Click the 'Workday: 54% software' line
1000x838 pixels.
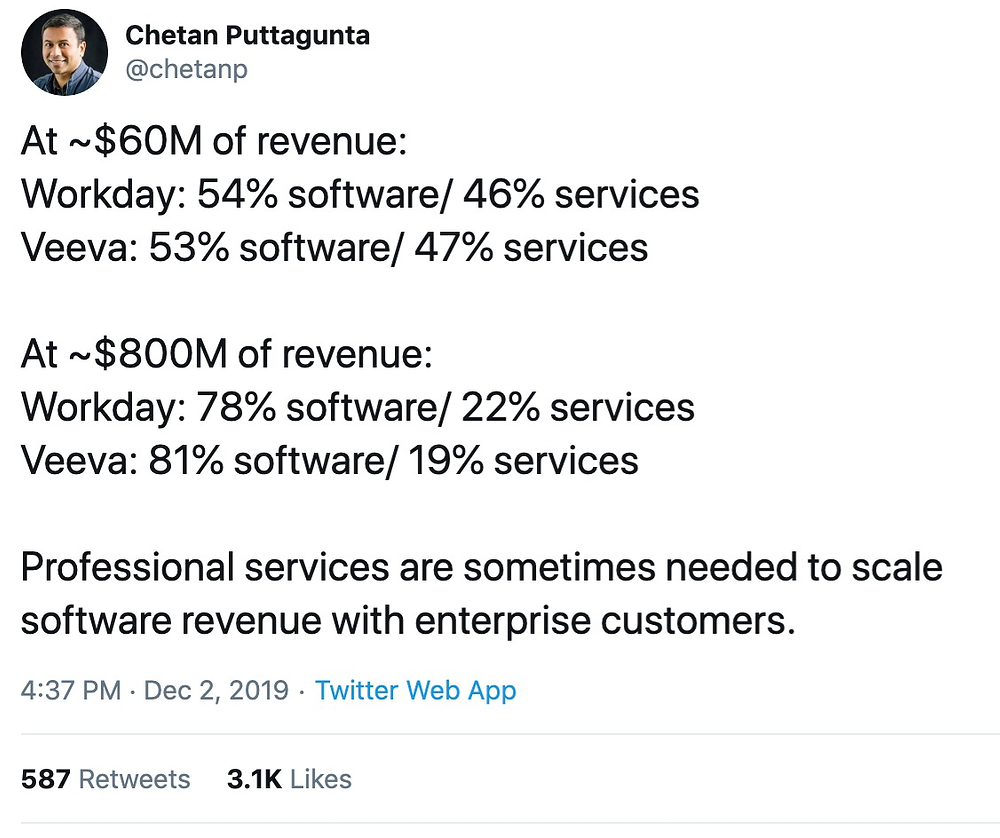coord(360,195)
